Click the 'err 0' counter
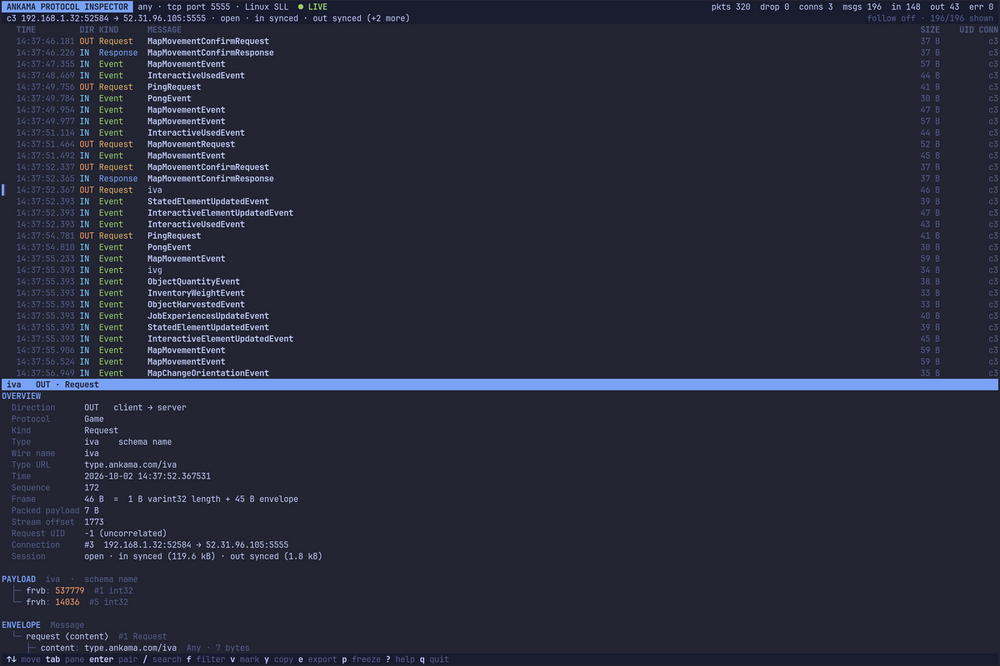 [982, 7]
